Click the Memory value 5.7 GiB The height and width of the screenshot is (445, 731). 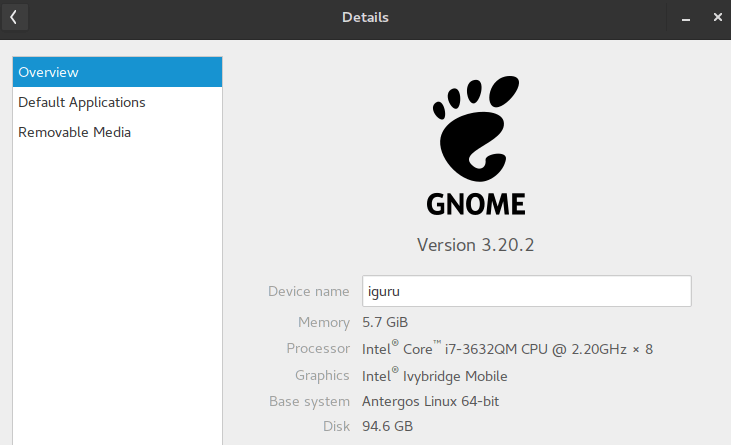click(x=385, y=322)
